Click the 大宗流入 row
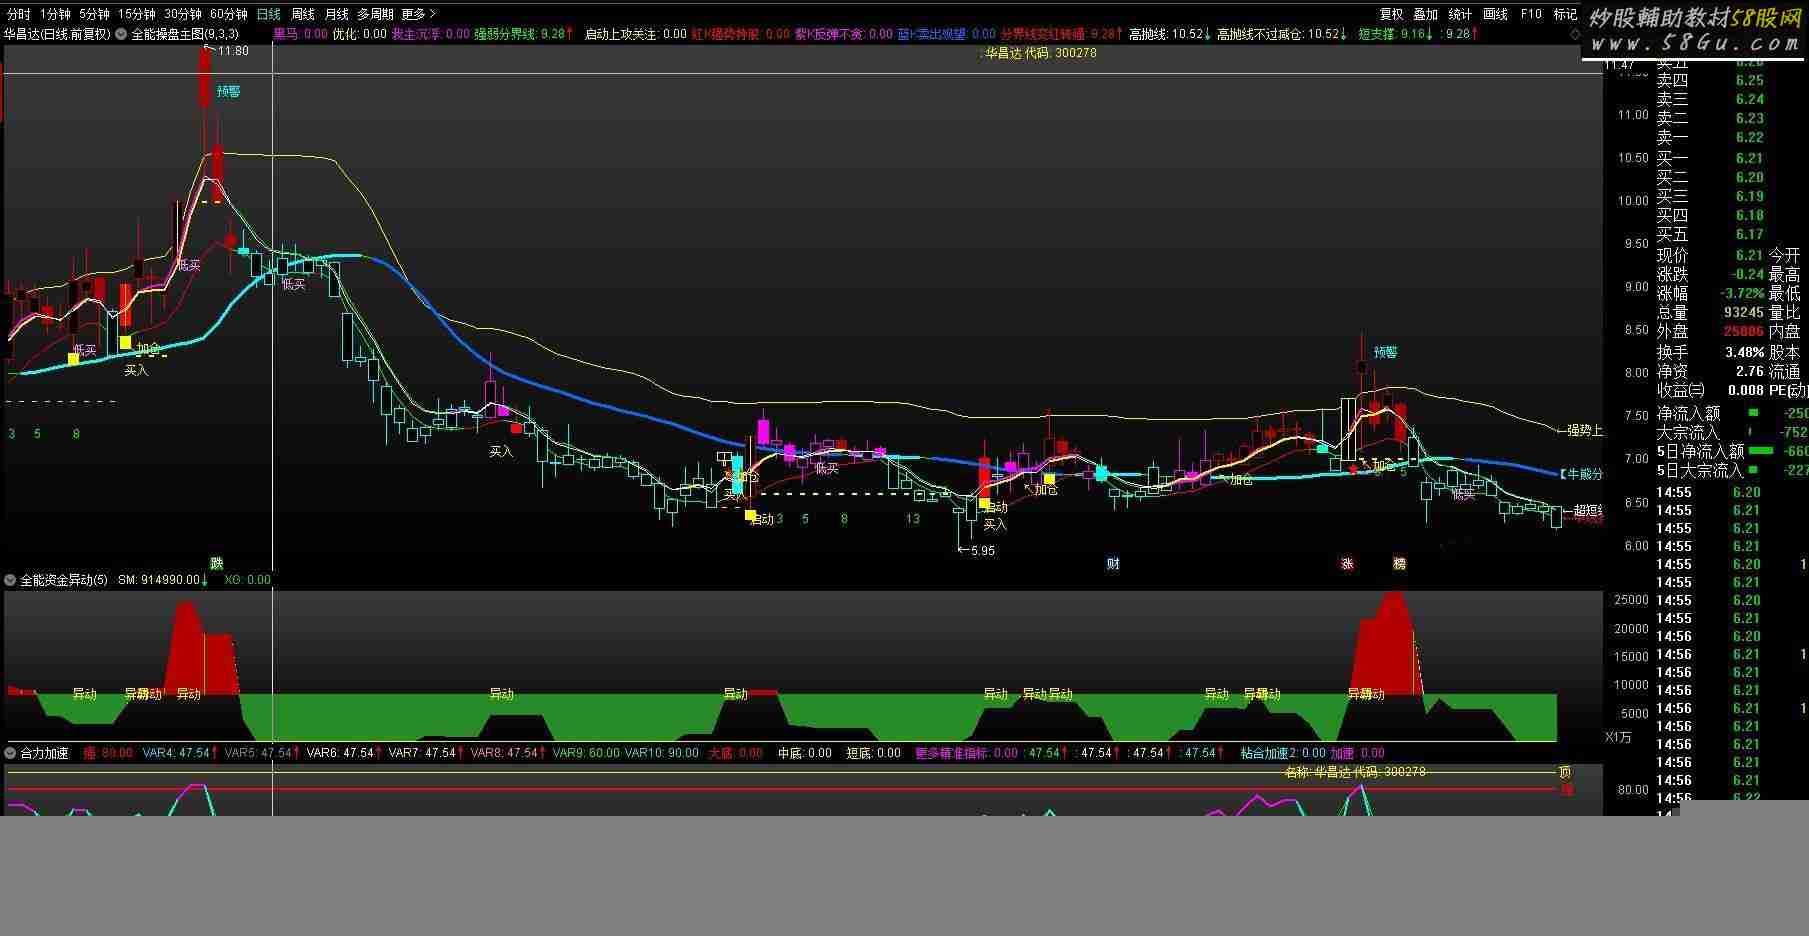 click(1732, 432)
